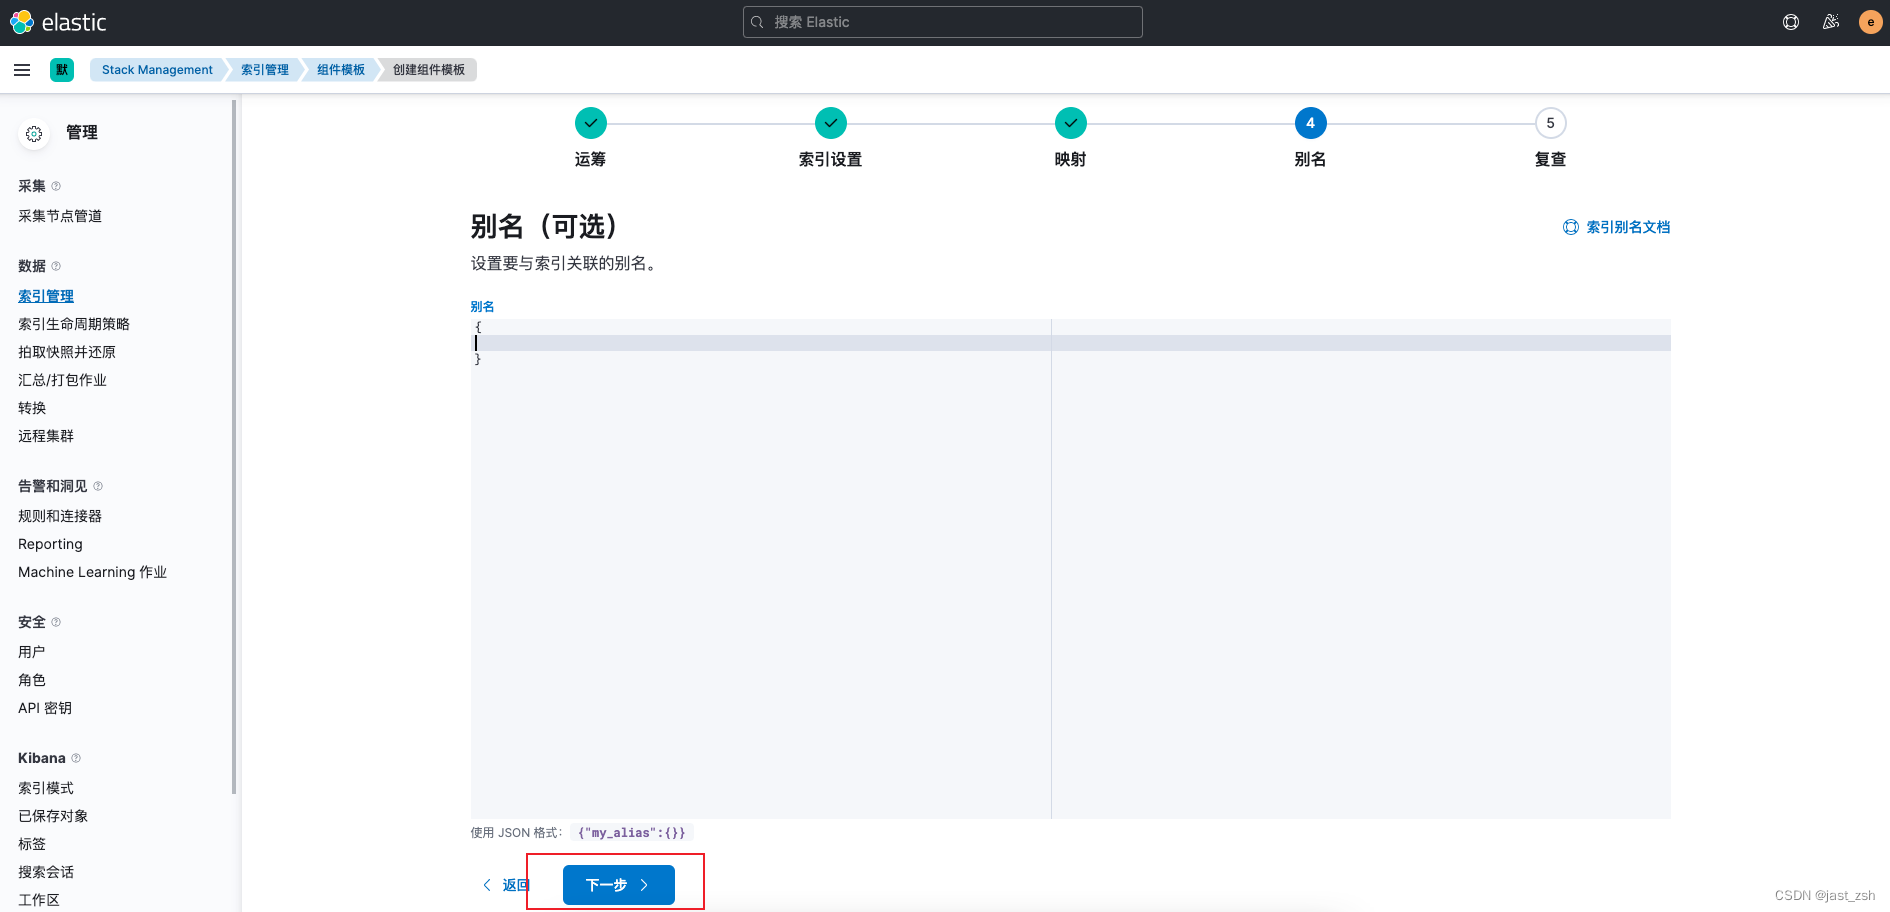The image size is (1890, 912).
Task: Click the Elastic logo
Action: pyautogui.click(x=58, y=22)
